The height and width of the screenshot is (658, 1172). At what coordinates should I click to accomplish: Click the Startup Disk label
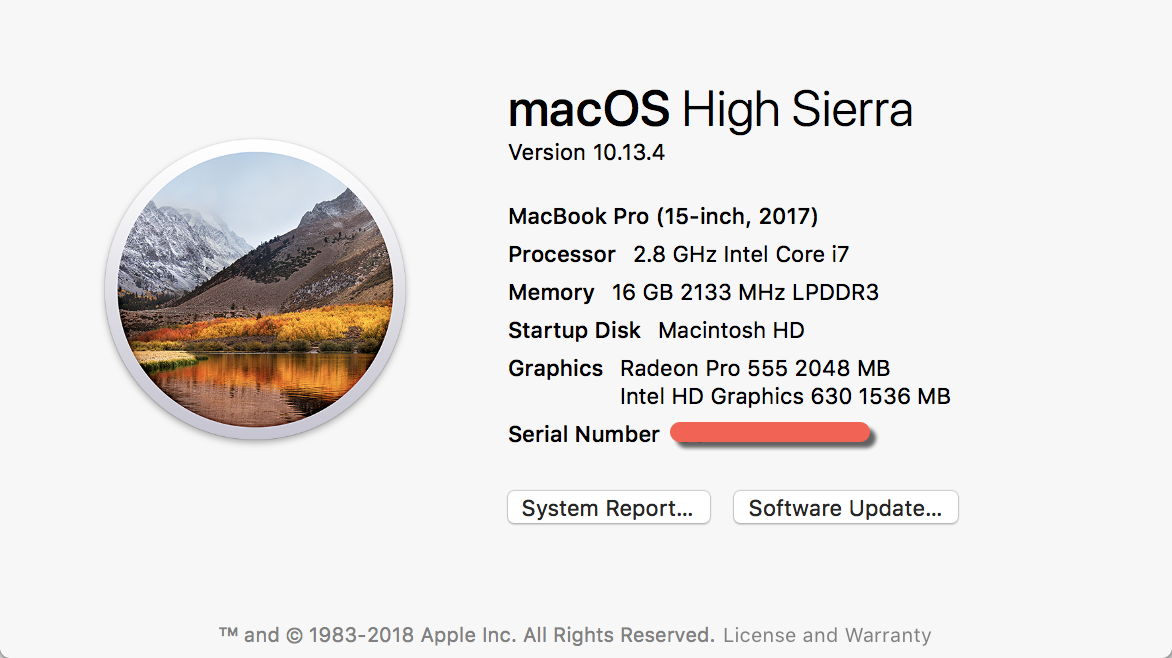(x=574, y=330)
